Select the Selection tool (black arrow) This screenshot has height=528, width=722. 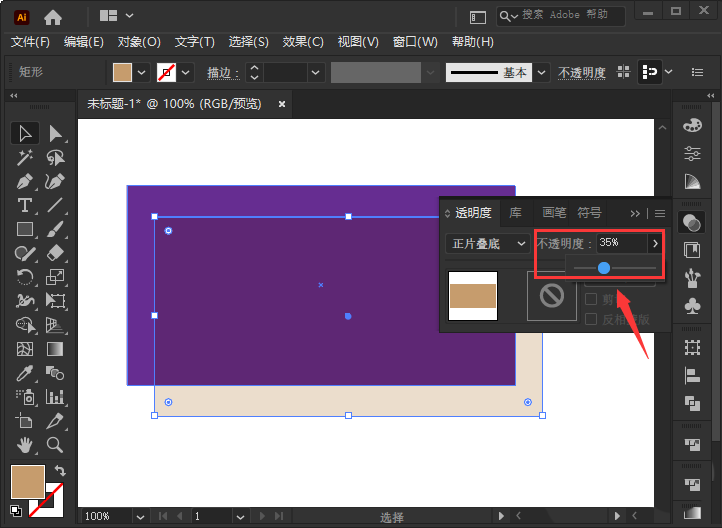(25, 133)
